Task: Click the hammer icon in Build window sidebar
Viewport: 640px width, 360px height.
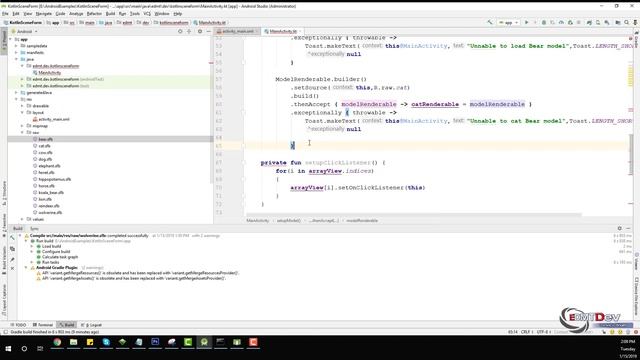Action: pyautogui.click(x=12, y=238)
